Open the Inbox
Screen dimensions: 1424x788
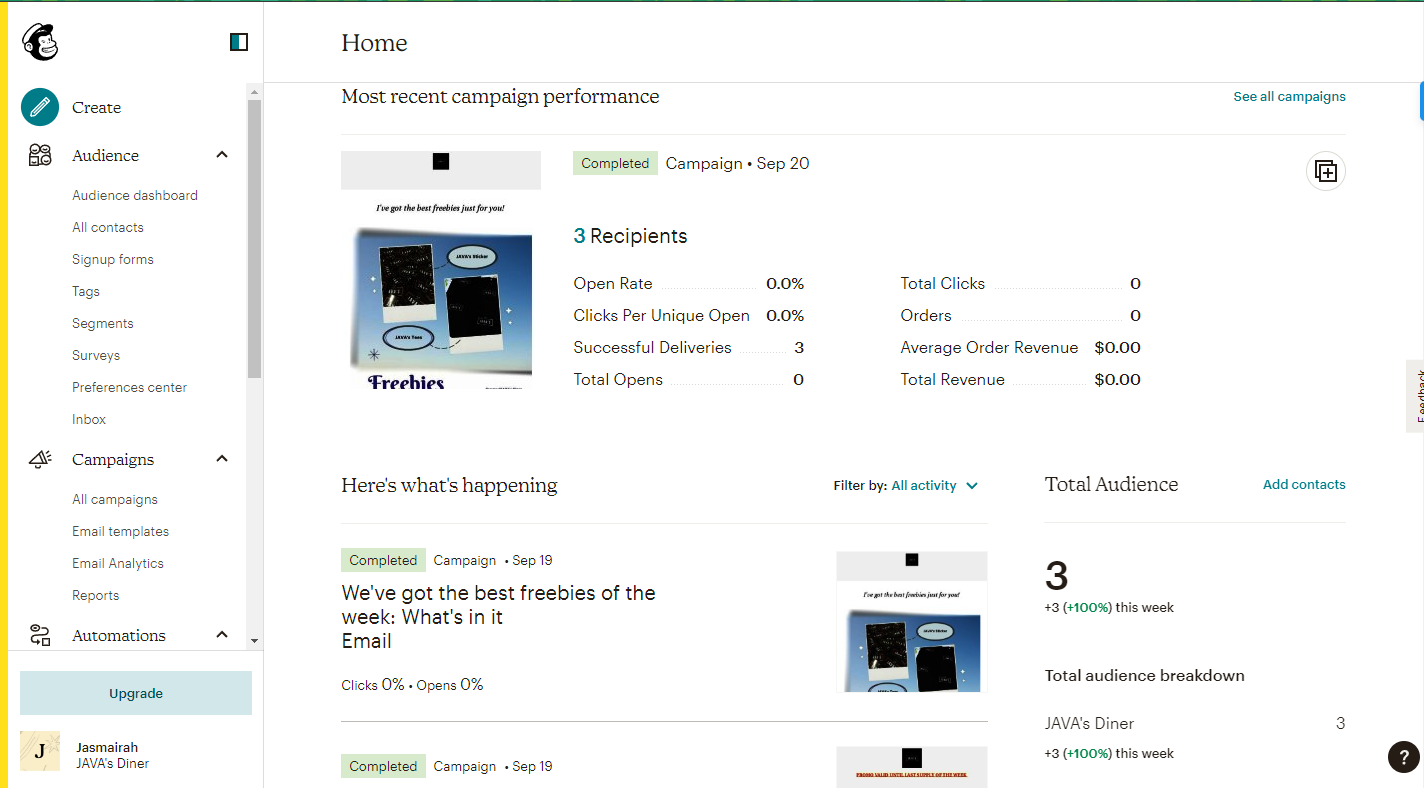(x=89, y=419)
